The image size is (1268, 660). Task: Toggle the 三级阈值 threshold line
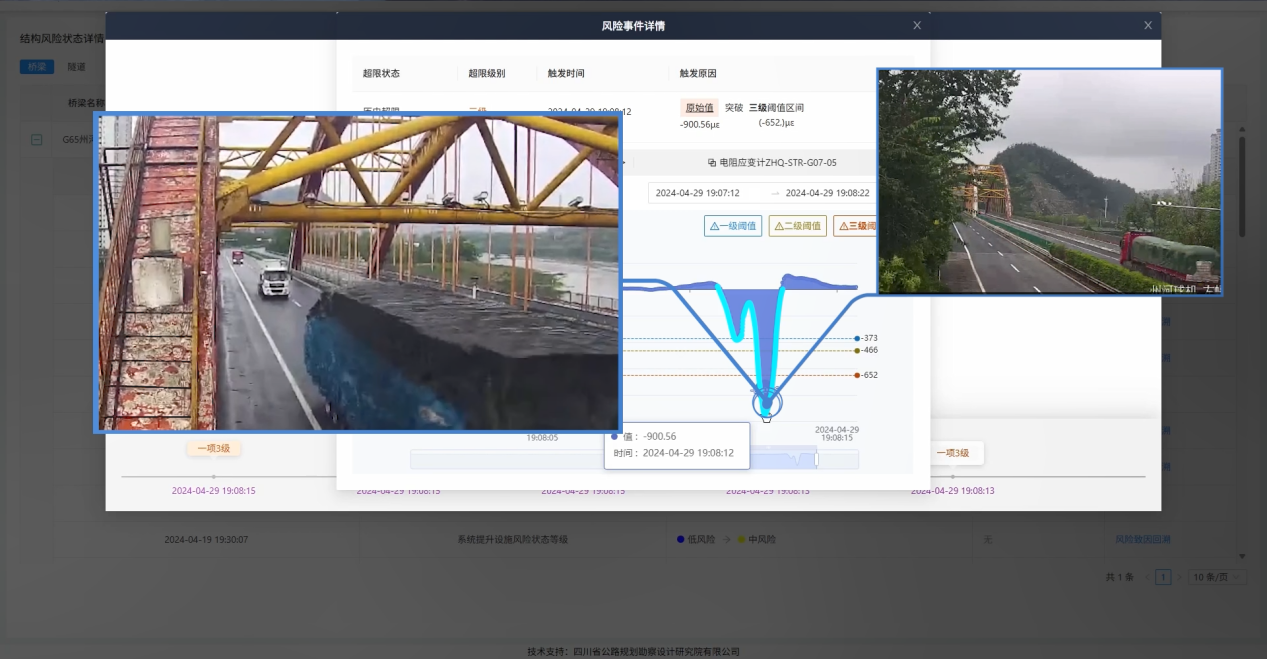click(x=856, y=226)
